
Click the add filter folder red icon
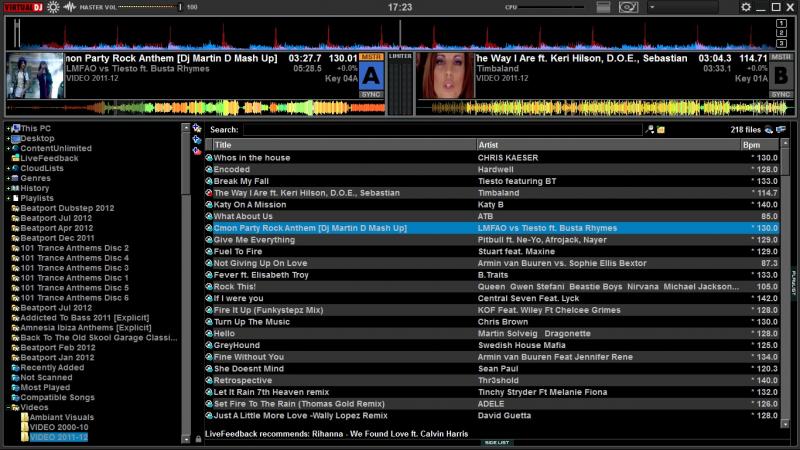(197, 151)
